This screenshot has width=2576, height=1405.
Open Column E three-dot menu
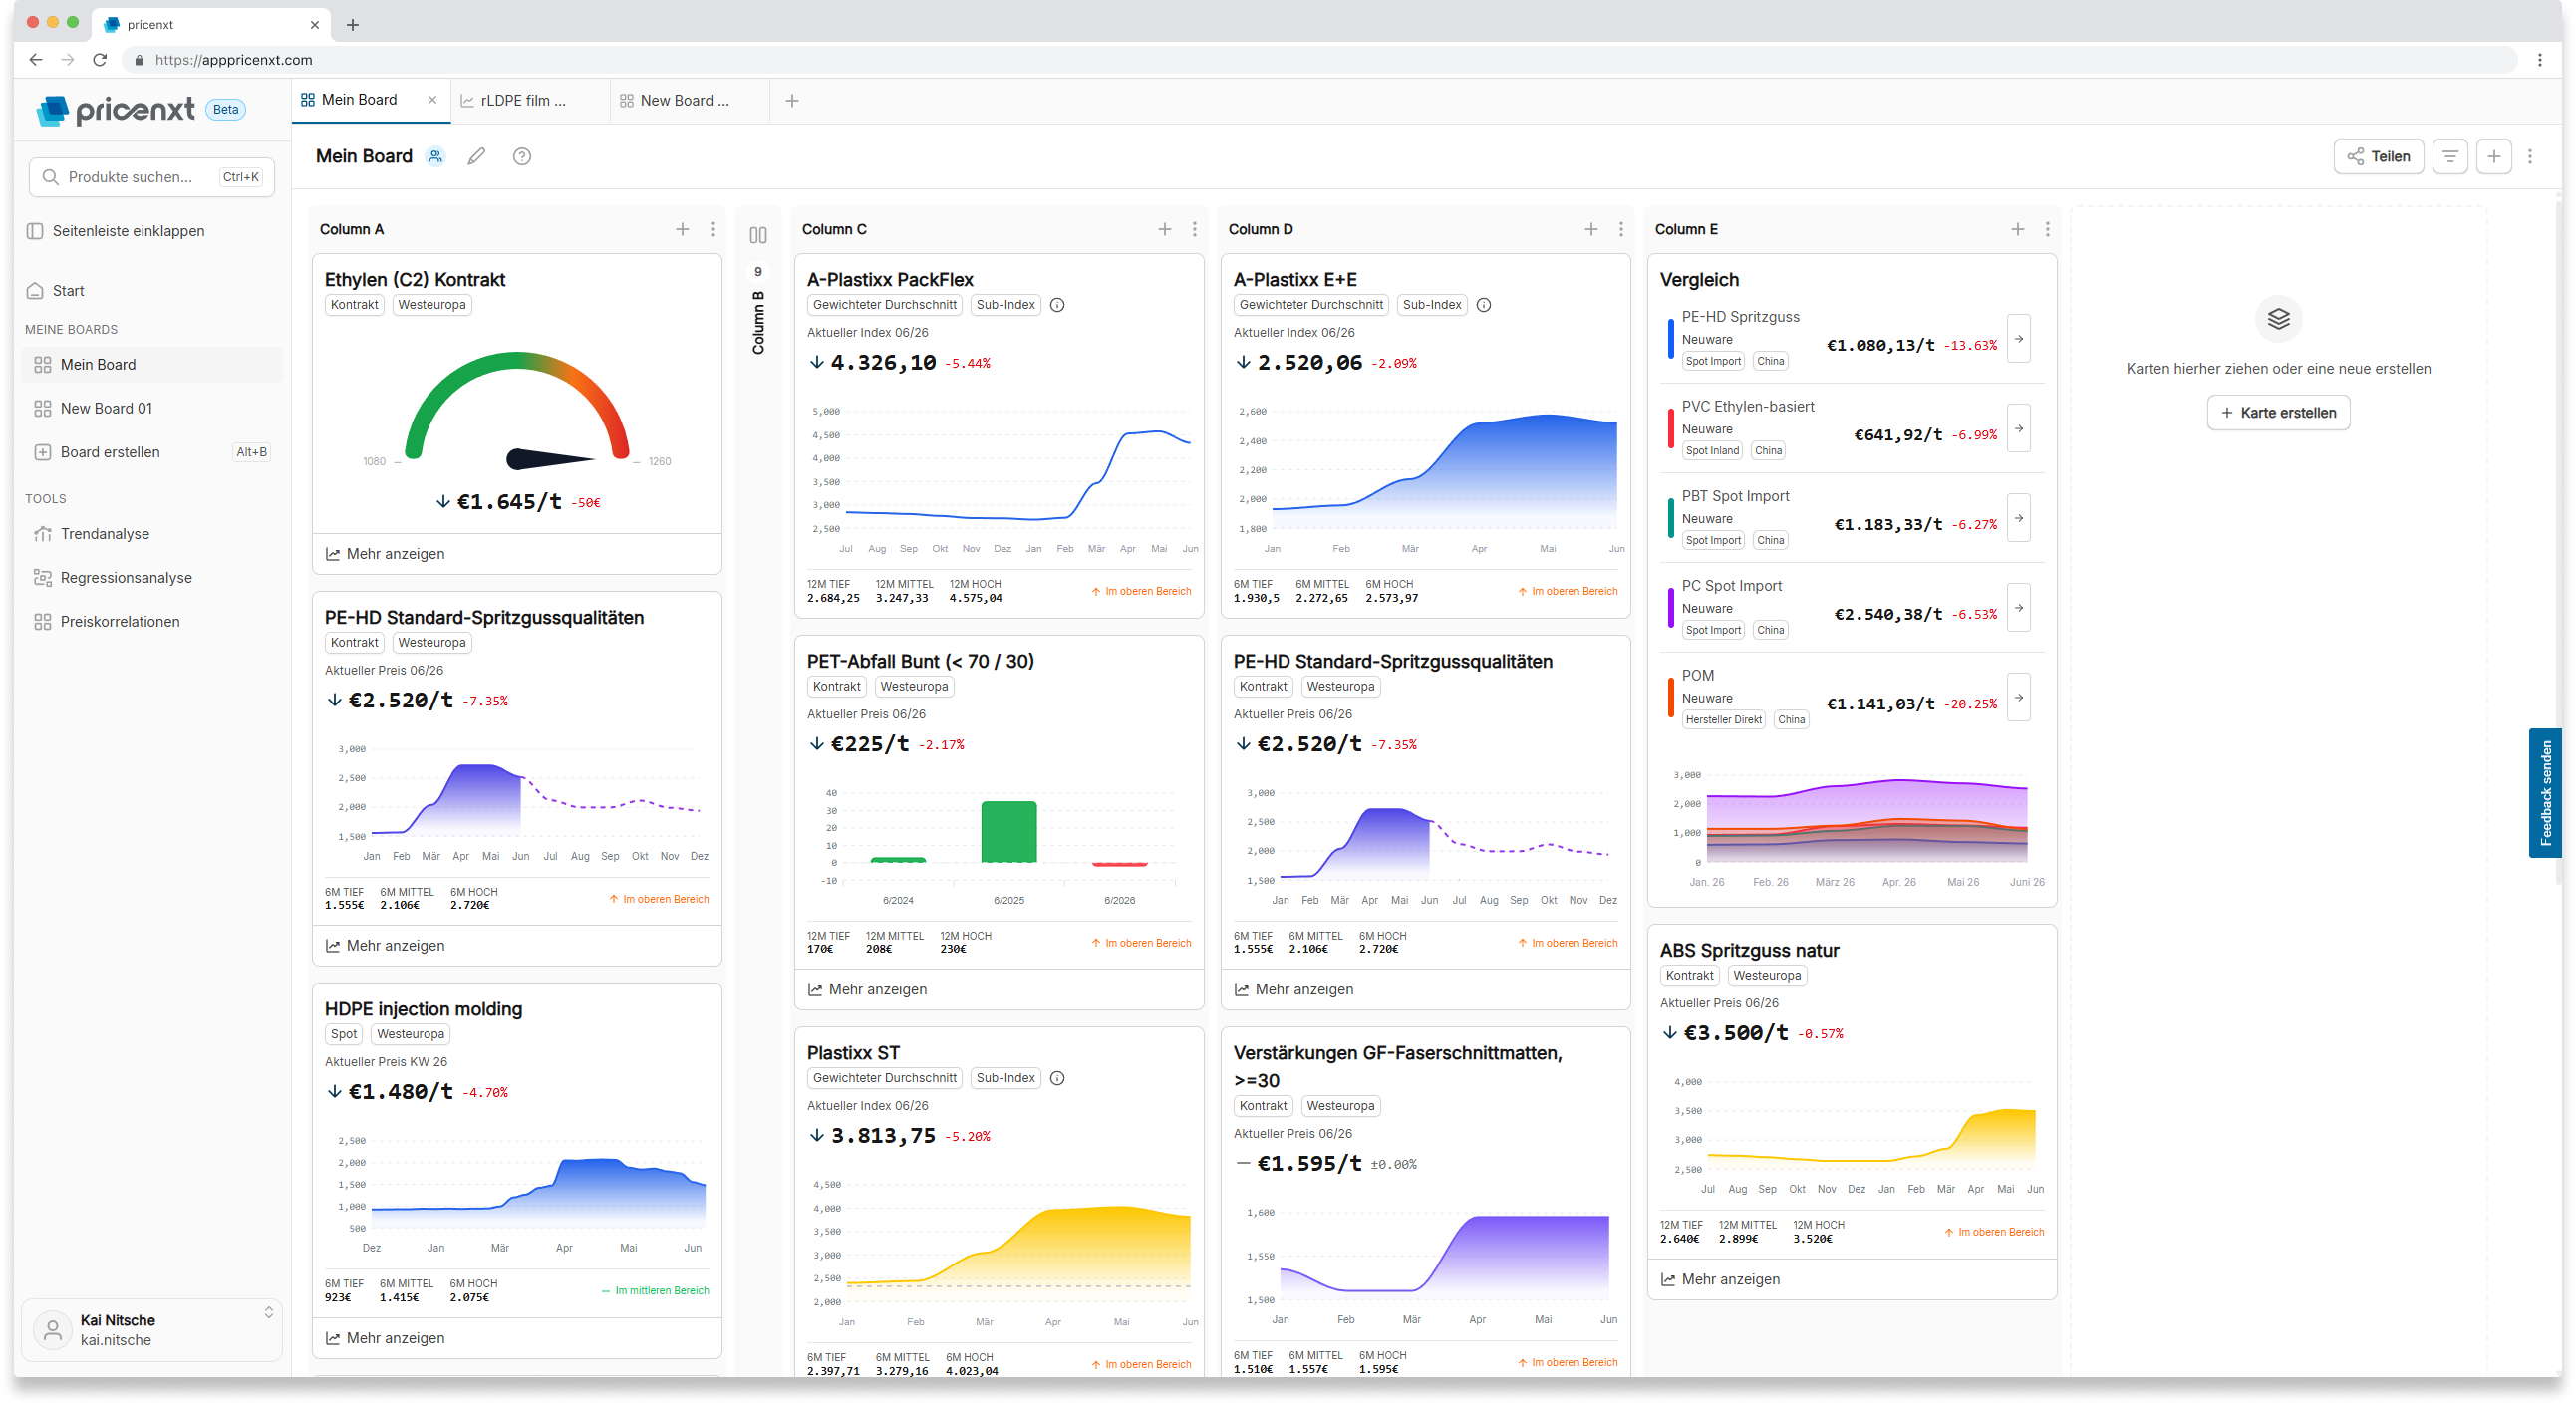tap(2047, 229)
